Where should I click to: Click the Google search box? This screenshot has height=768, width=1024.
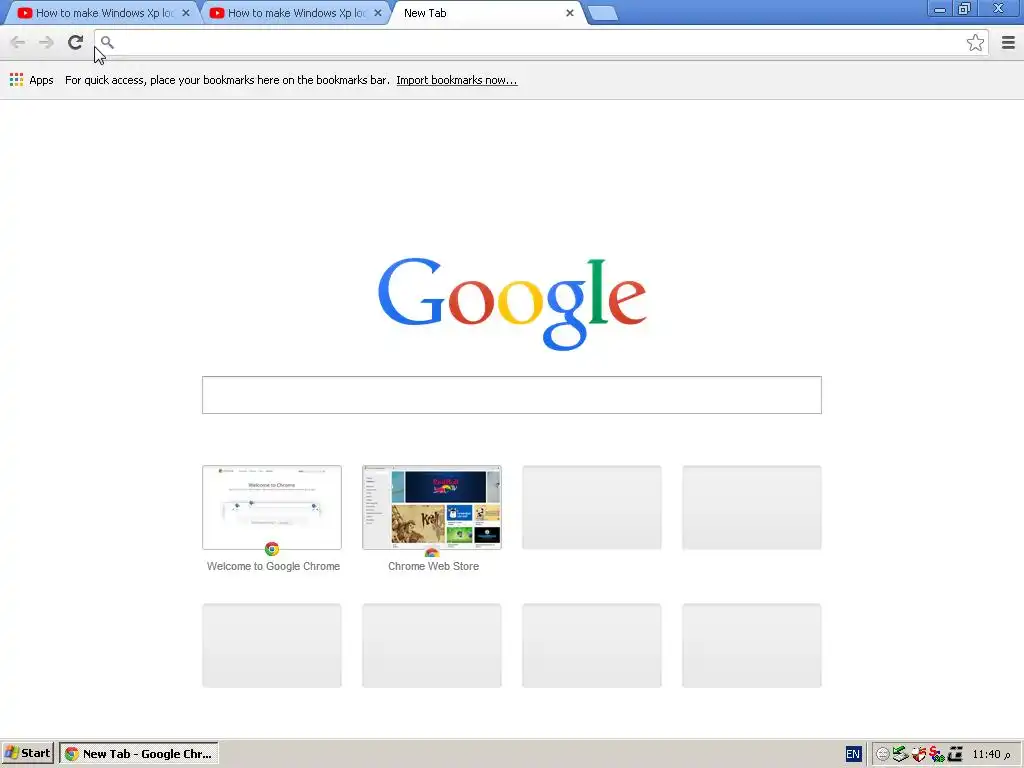511,394
